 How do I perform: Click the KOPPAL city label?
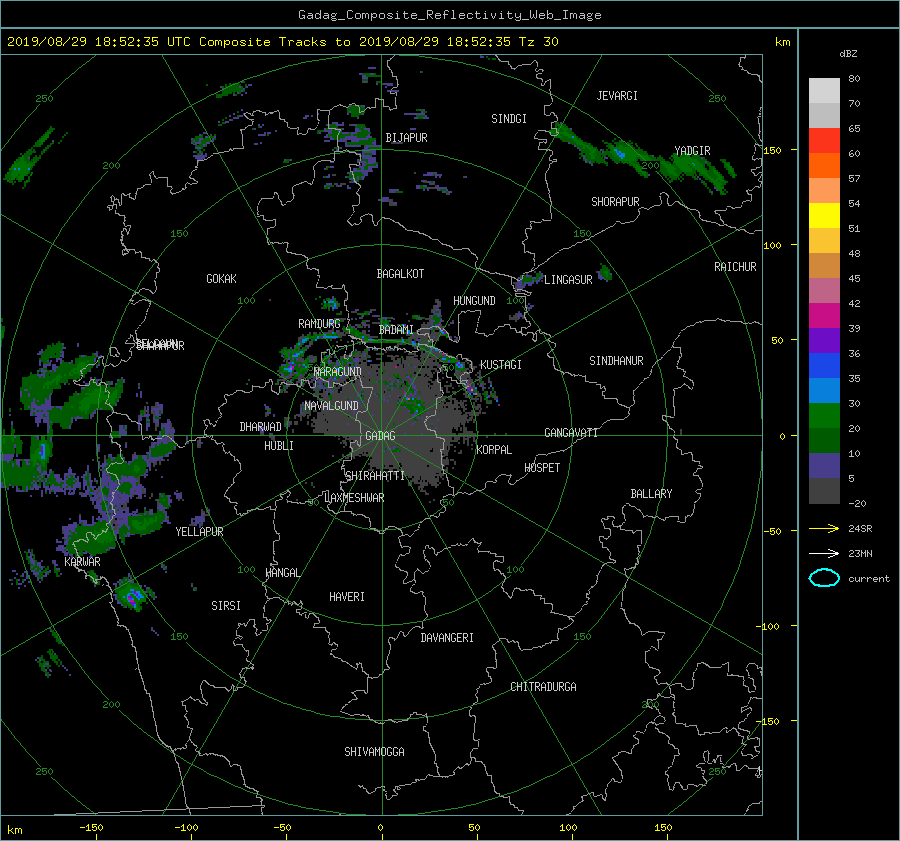coord(494,450)
